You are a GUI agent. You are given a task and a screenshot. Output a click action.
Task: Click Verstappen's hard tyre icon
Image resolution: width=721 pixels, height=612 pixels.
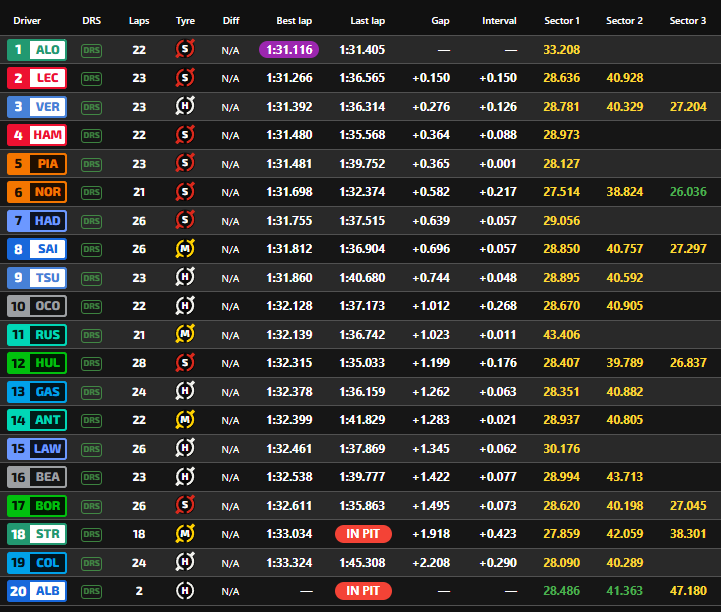point(185,106)
